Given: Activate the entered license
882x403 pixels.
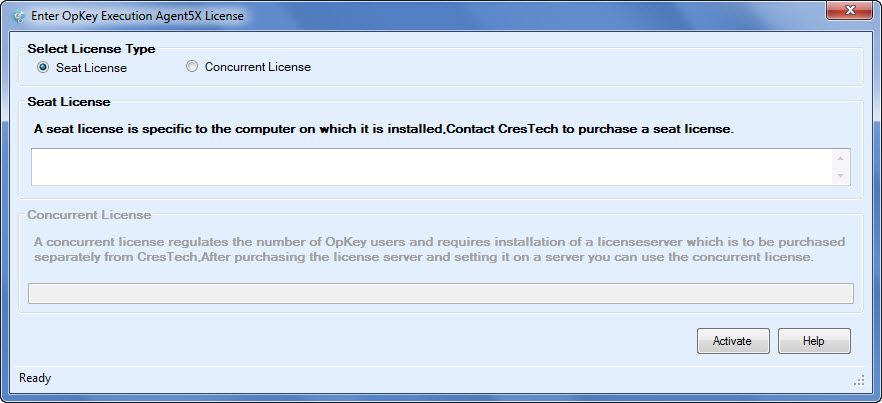Looking at the screenshot, I should (x=733, y=341).
